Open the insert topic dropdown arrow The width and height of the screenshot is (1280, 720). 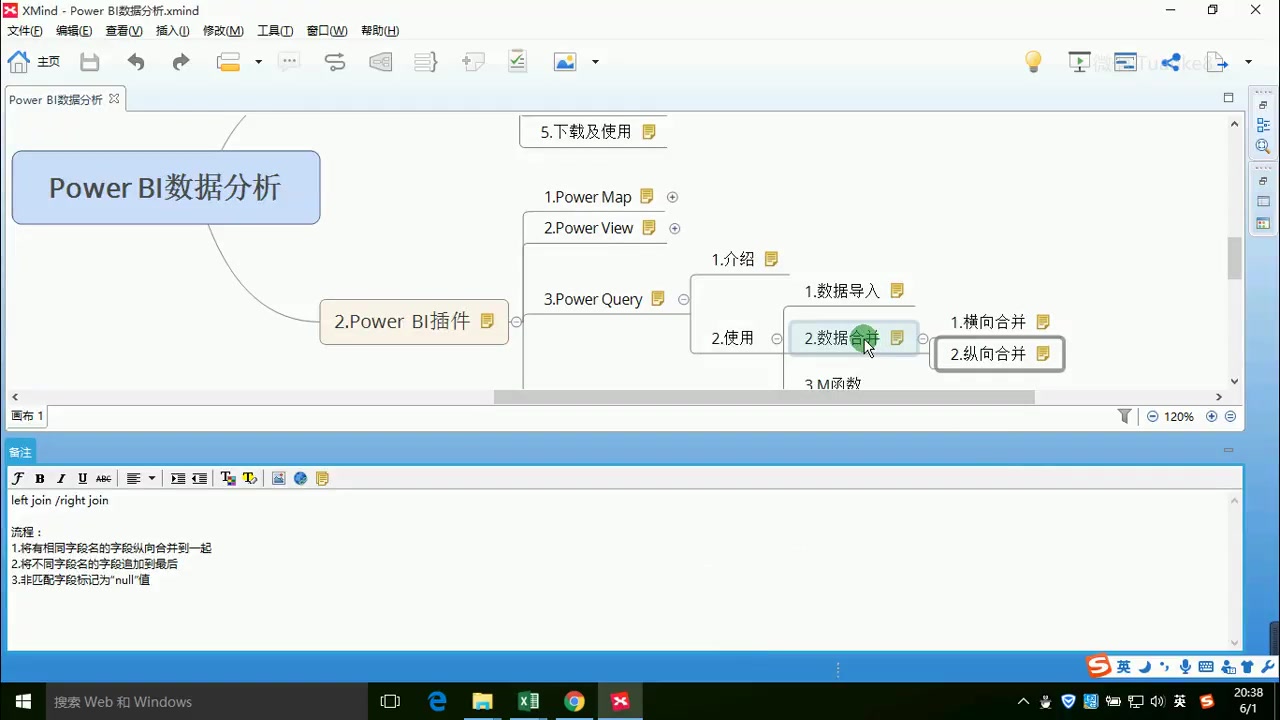[x=258, y=62]
